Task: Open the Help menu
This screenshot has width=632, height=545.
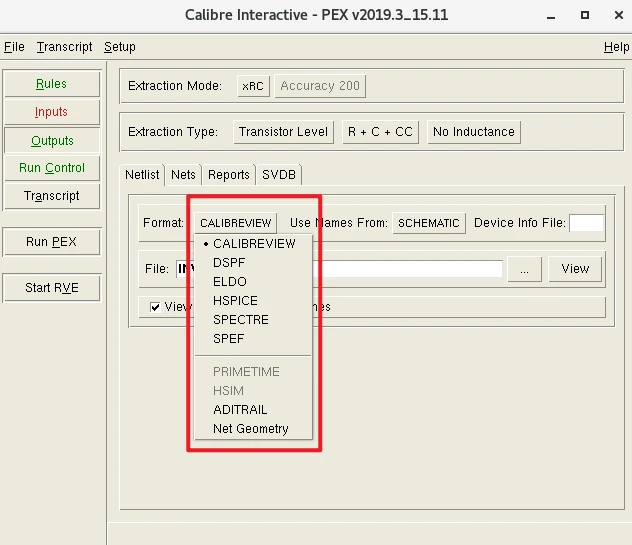Action: tap(616, 47)
